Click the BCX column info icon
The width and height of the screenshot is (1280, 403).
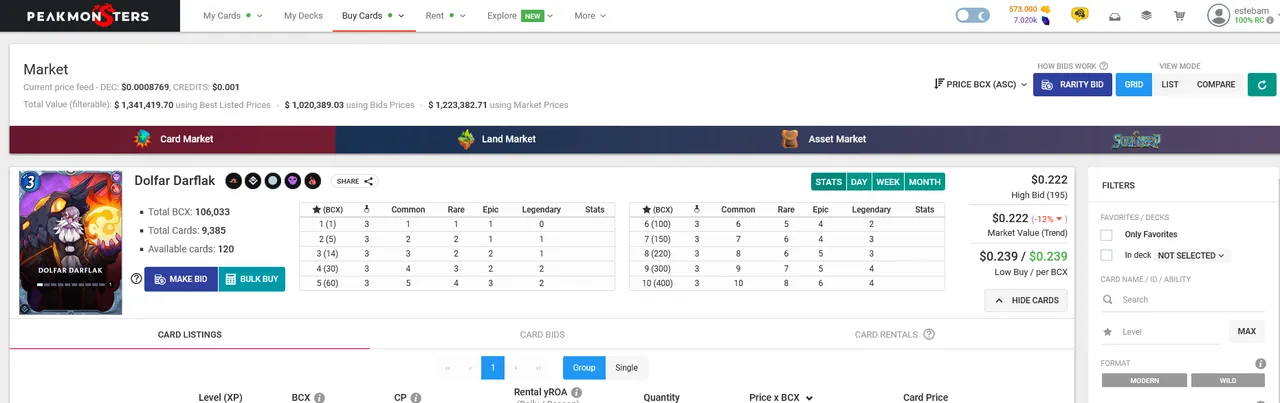[320, 398]
